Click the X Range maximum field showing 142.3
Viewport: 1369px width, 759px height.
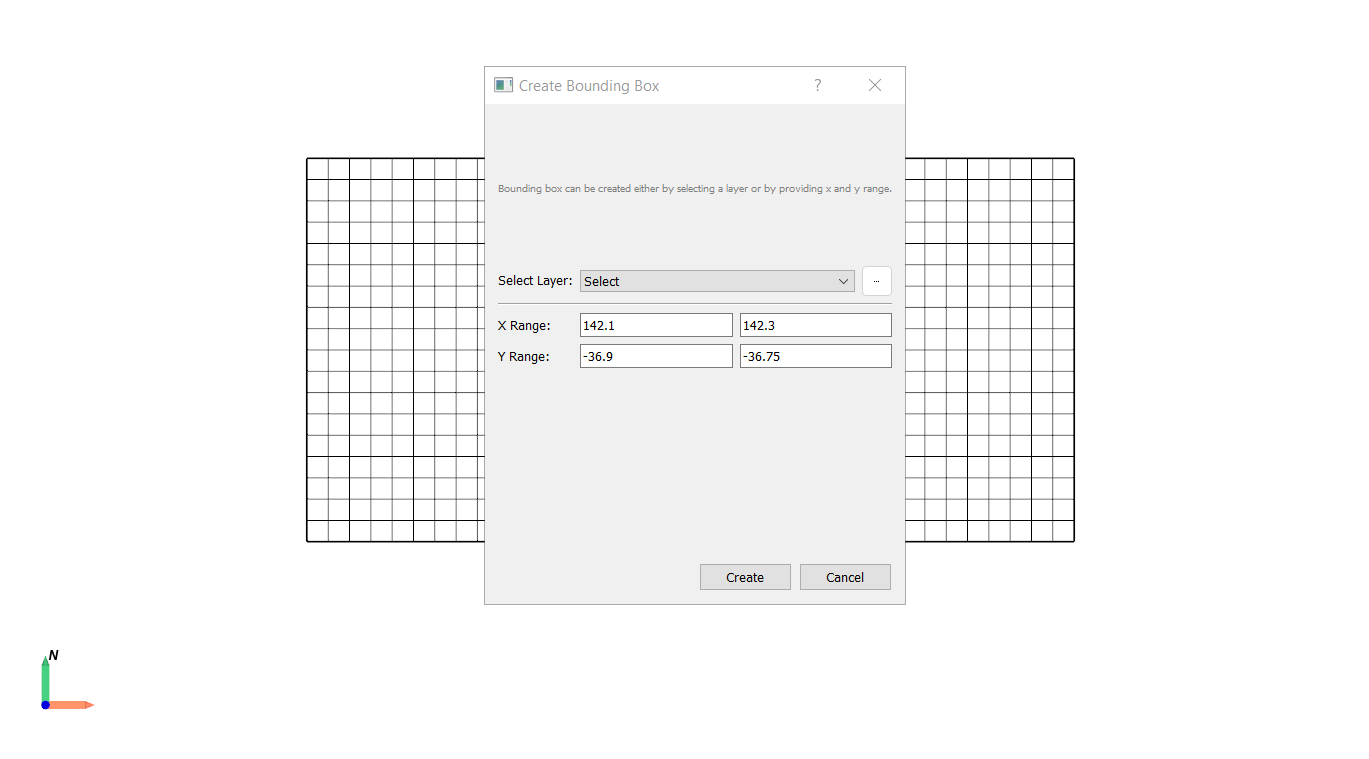pyautogui.click(x=815, y=325)
